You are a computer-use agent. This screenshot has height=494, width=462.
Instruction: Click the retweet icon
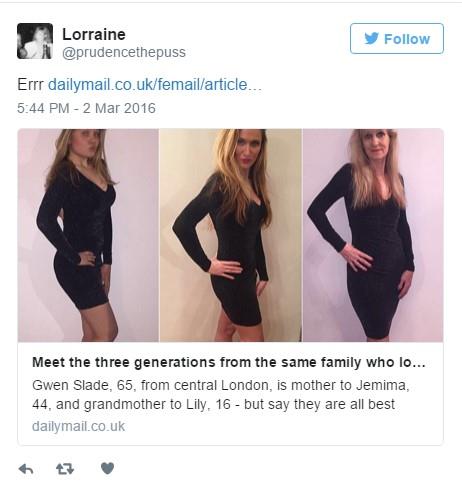click(65, 469)
